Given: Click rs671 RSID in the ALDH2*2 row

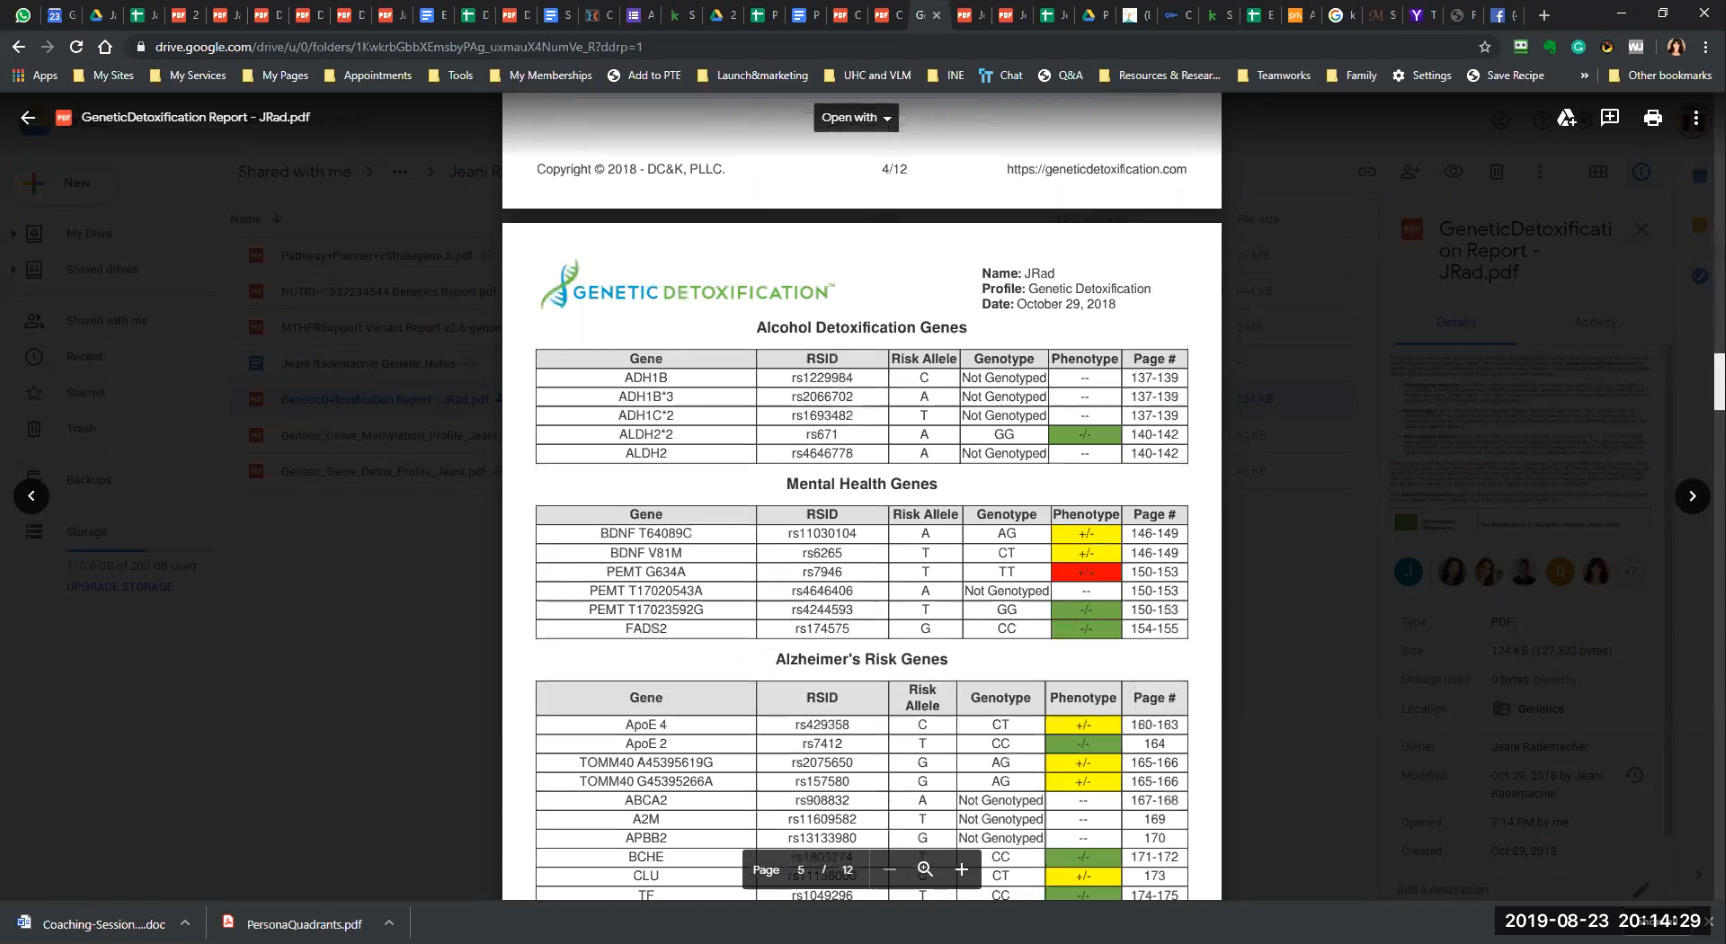Looking at the screenshot, I should pyautogui.click(x=822, y=435).
